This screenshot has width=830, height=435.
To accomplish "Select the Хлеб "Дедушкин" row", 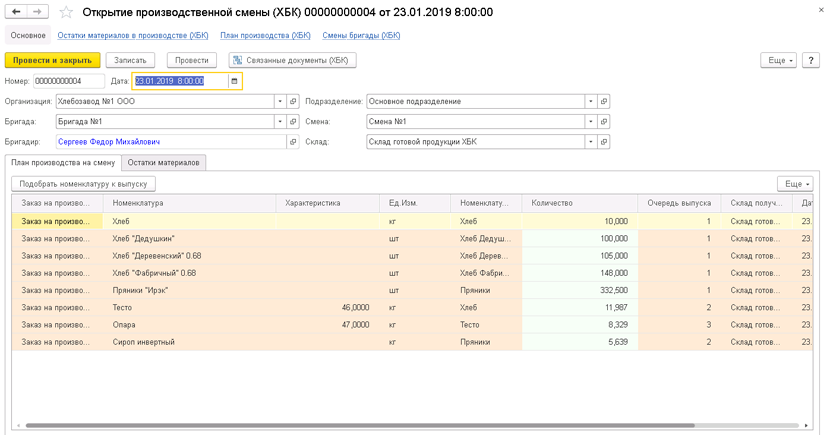I will [412, 239].
